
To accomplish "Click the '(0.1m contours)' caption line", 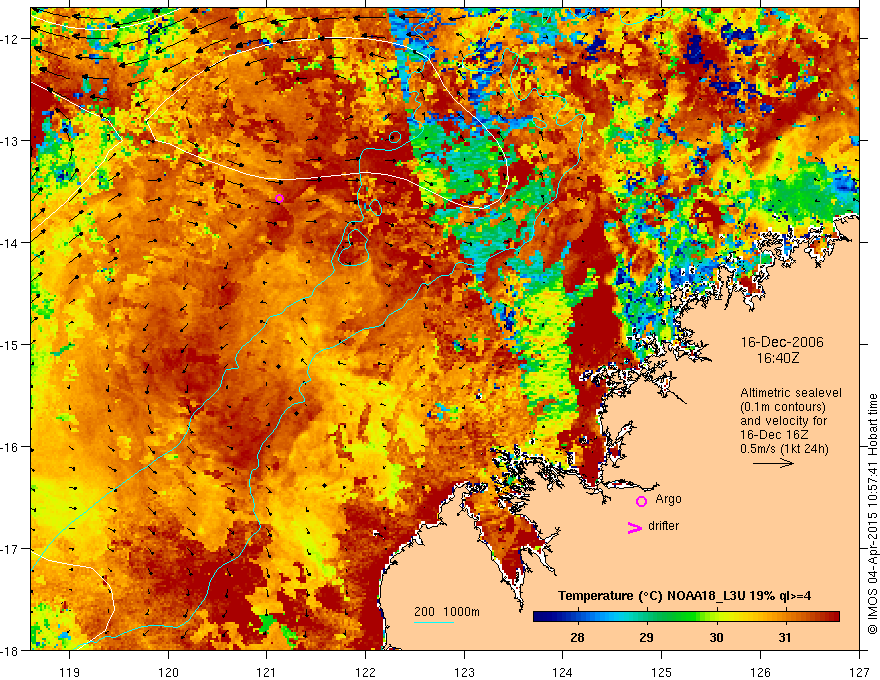I will (783, 407).
